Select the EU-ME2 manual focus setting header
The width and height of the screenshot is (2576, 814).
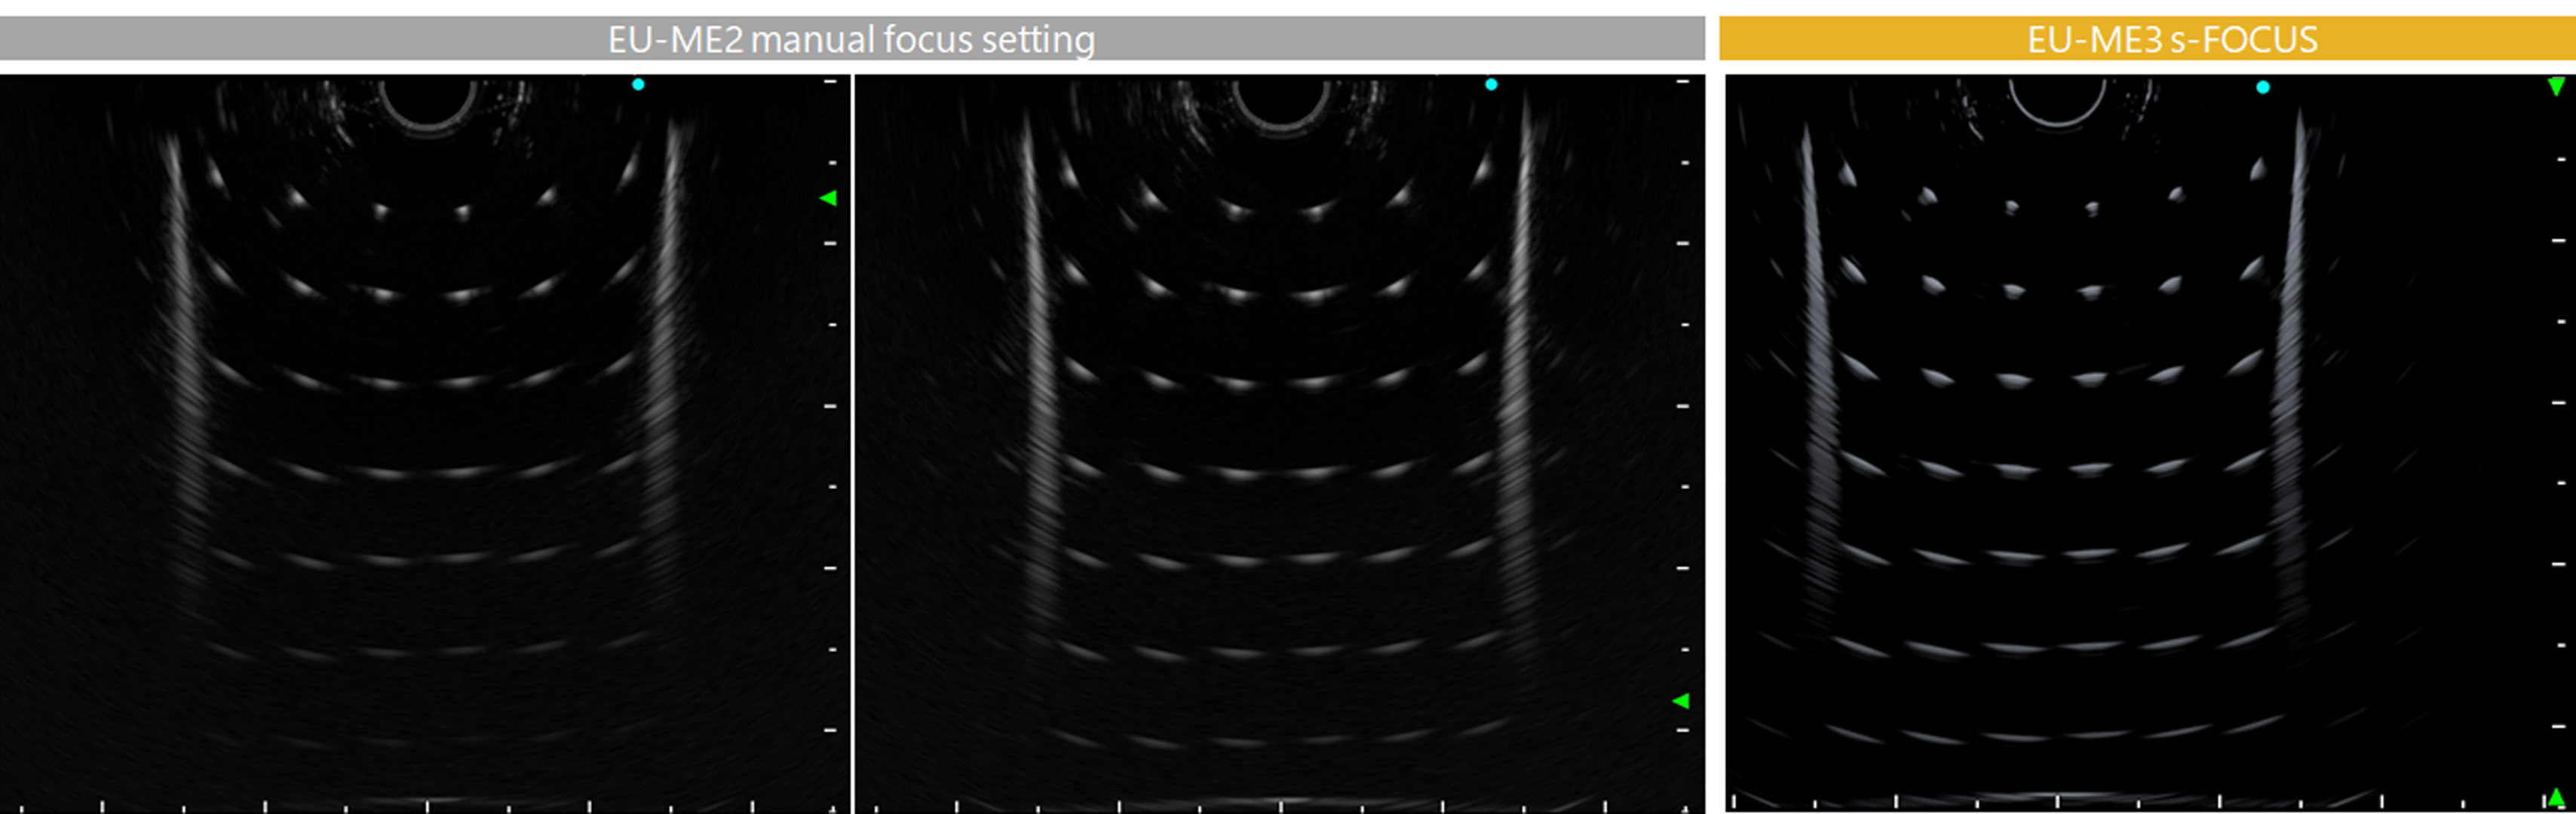[851, 39]
